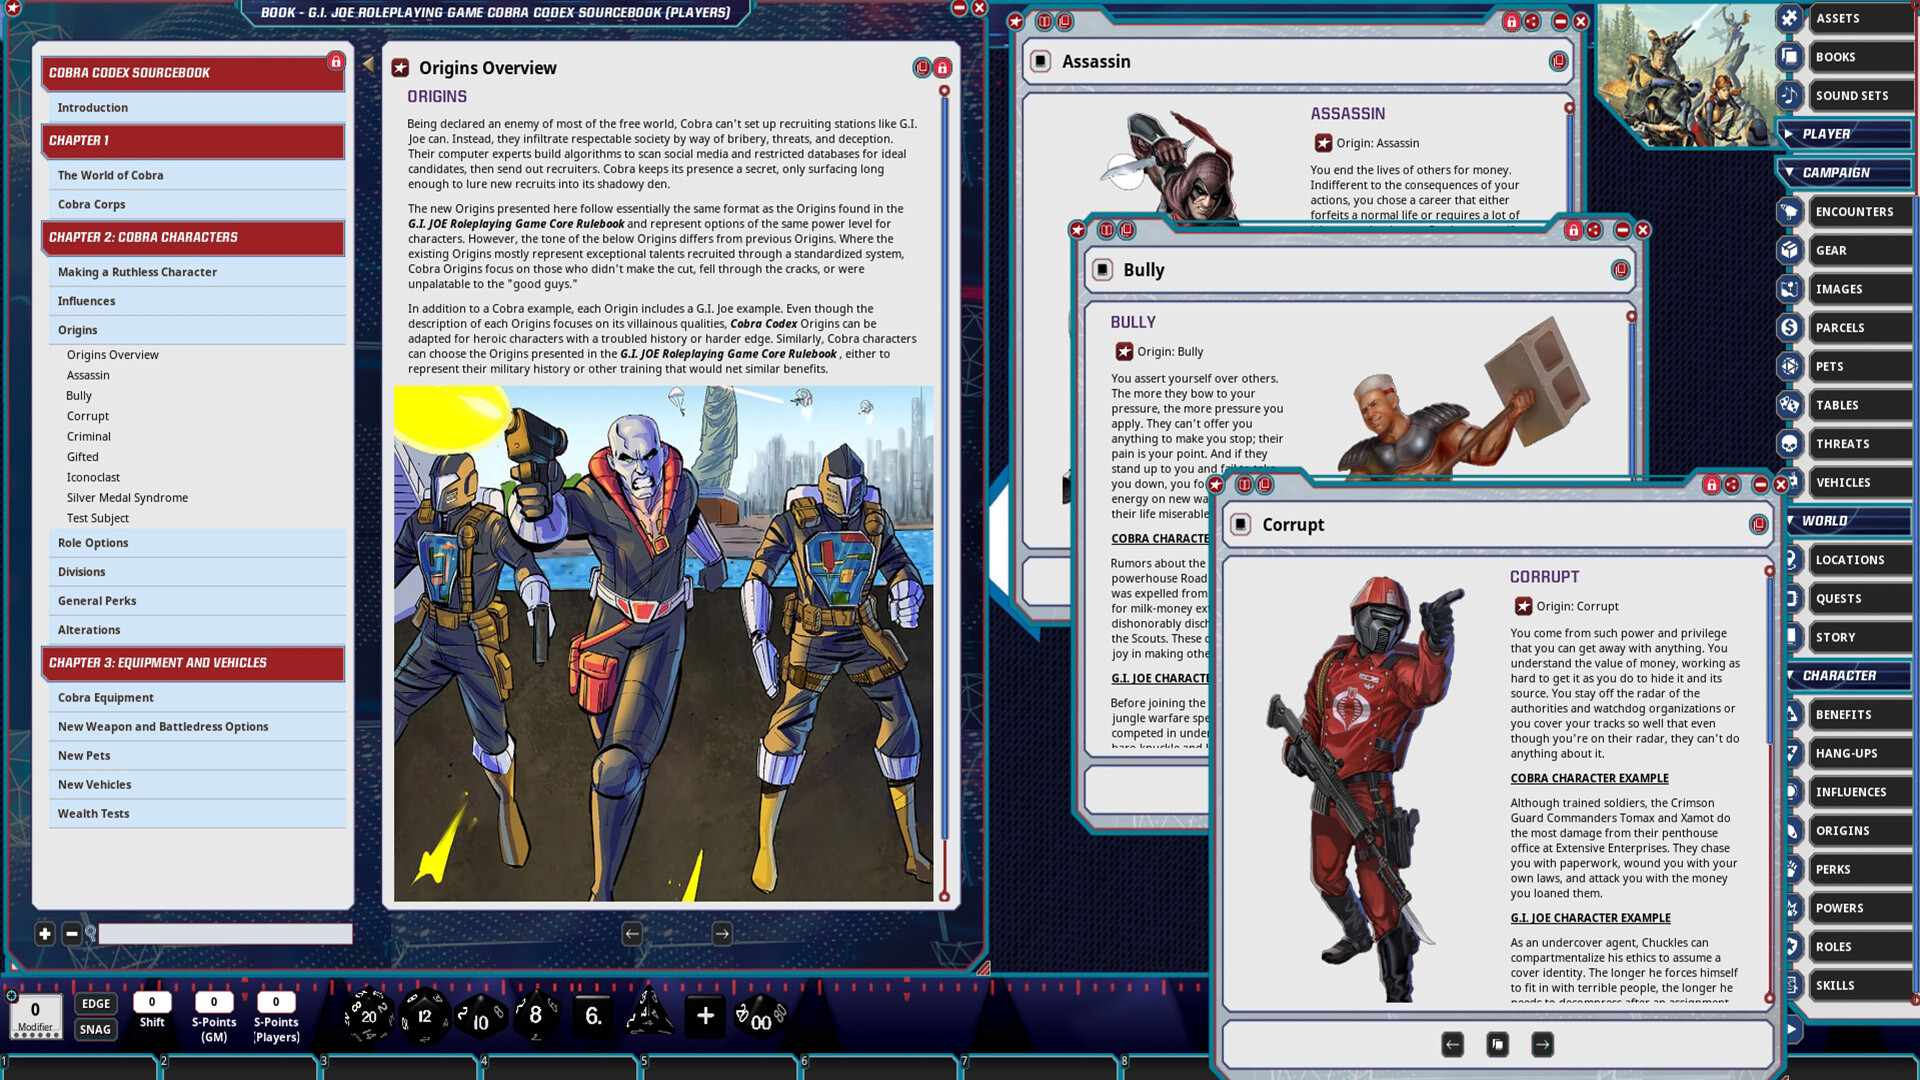The image size is (1920, 1080).
Task: Open the Encounters list
Action: pos(1855,211)
